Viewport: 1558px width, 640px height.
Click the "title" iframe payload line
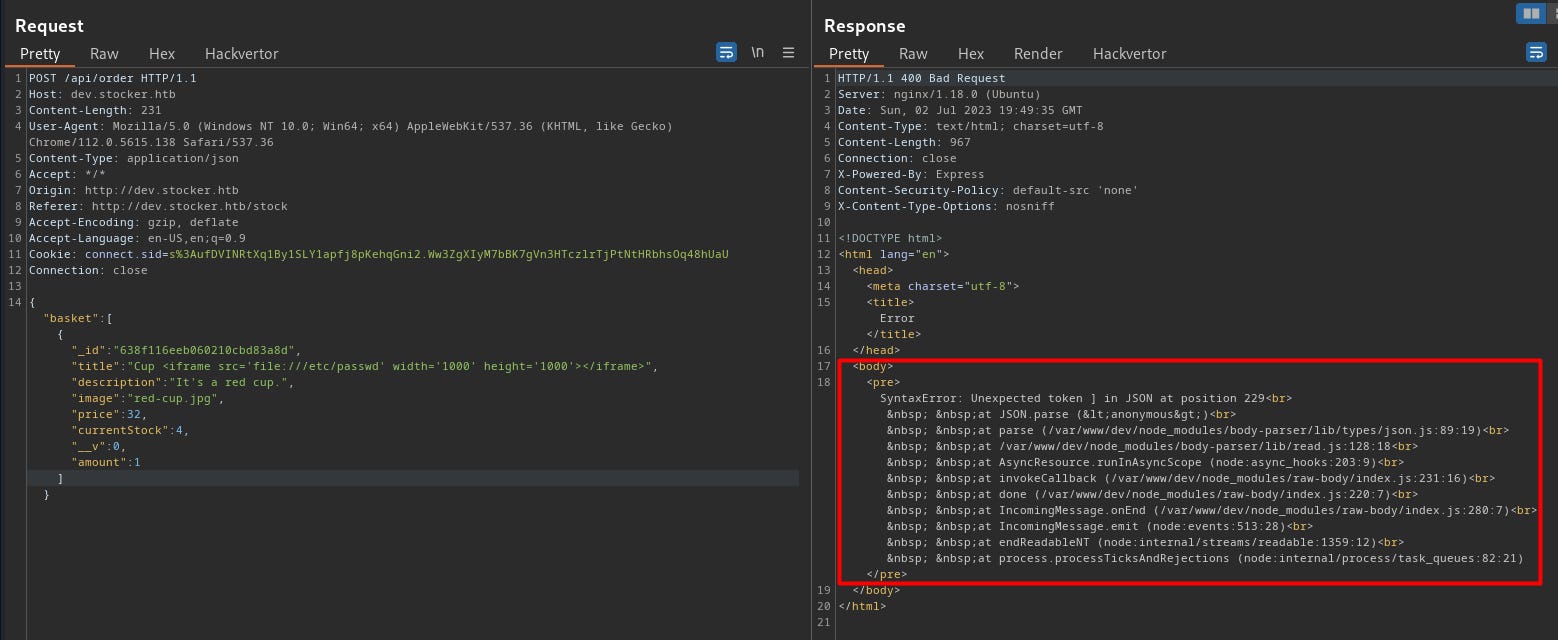[x=365, y=366]
